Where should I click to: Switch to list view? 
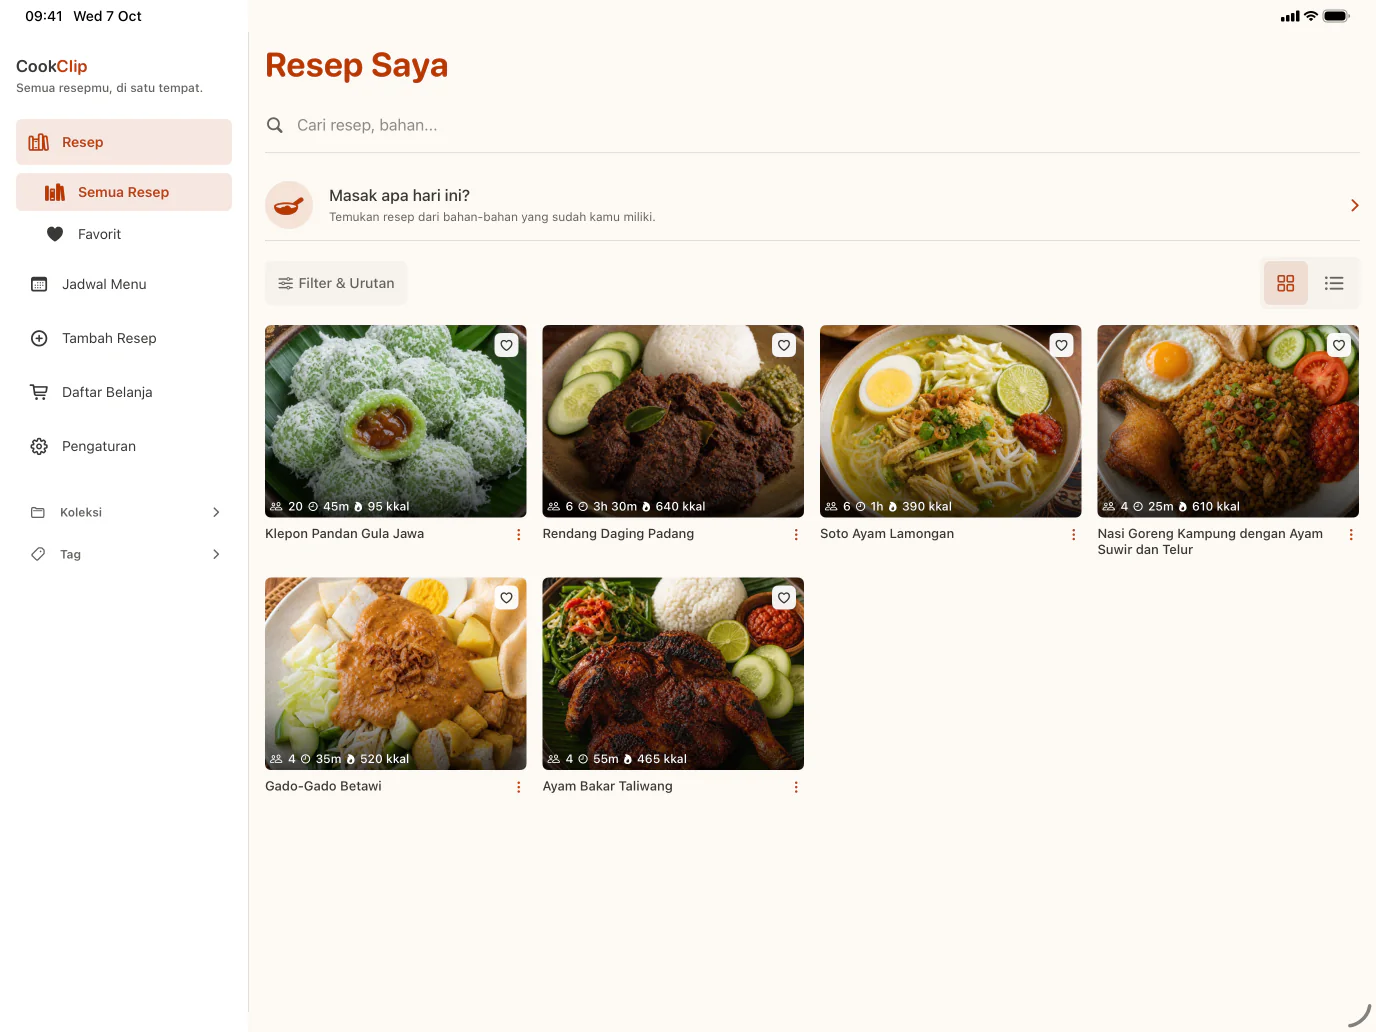point(1334,283)
